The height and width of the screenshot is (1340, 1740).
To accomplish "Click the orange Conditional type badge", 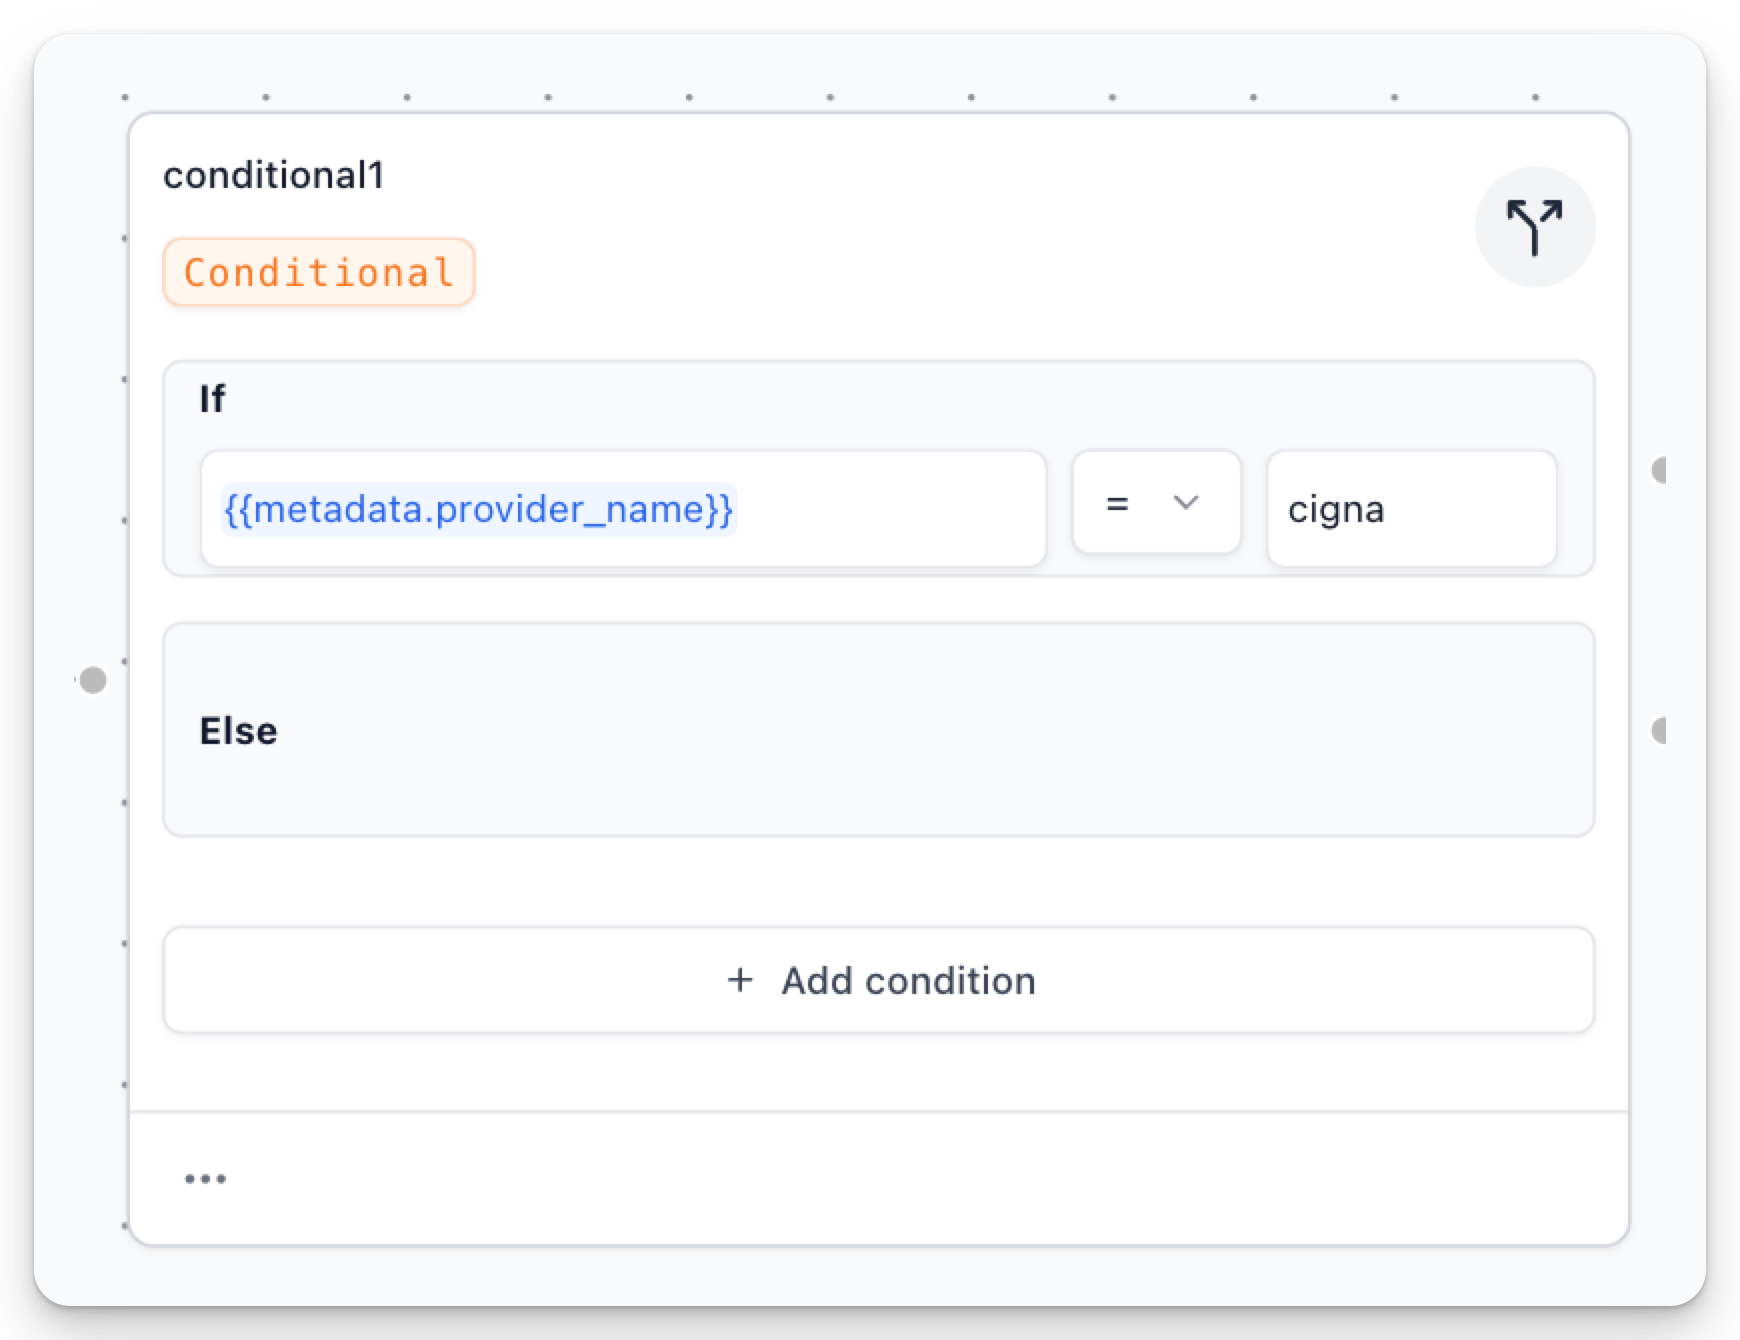I will pyautogui.click(x=318, y=272).
